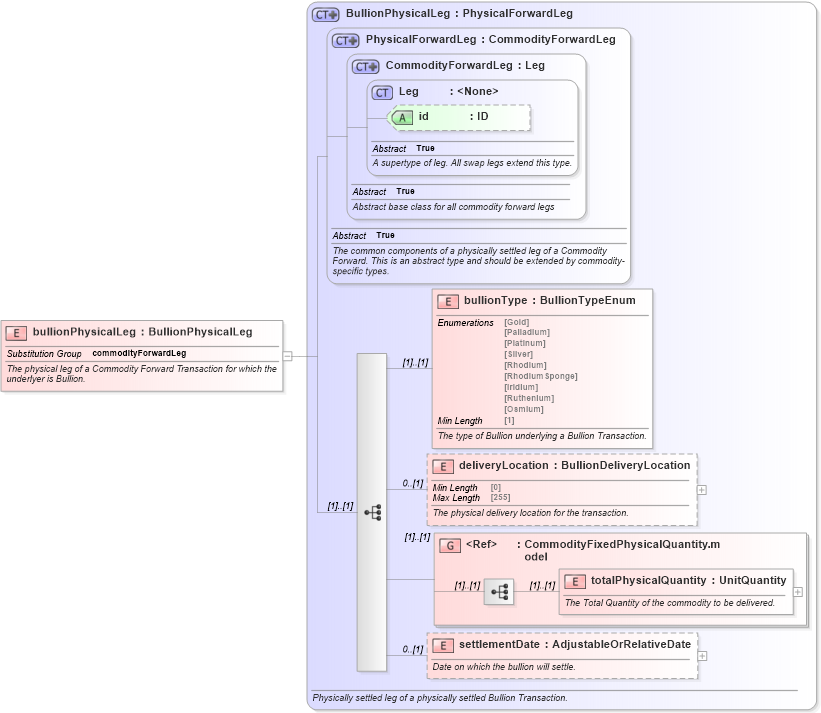Select totalPhysicalQuantity : UnitQuantity label
Image resolution: width=821 pixels, height=713 pixels.
coord(689,581)
